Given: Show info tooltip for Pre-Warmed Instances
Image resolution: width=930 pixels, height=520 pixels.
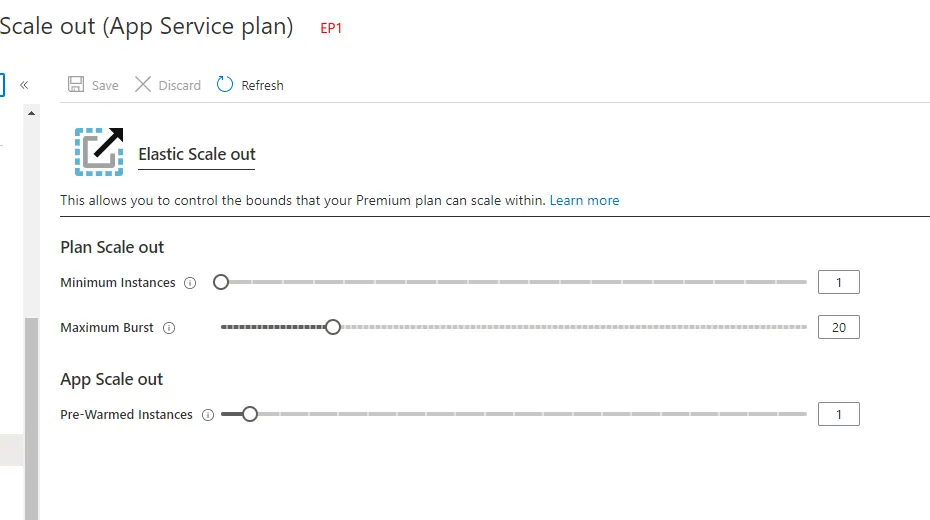Looking at the screenshot, I should pyautogui.click(x=208, y=415).
